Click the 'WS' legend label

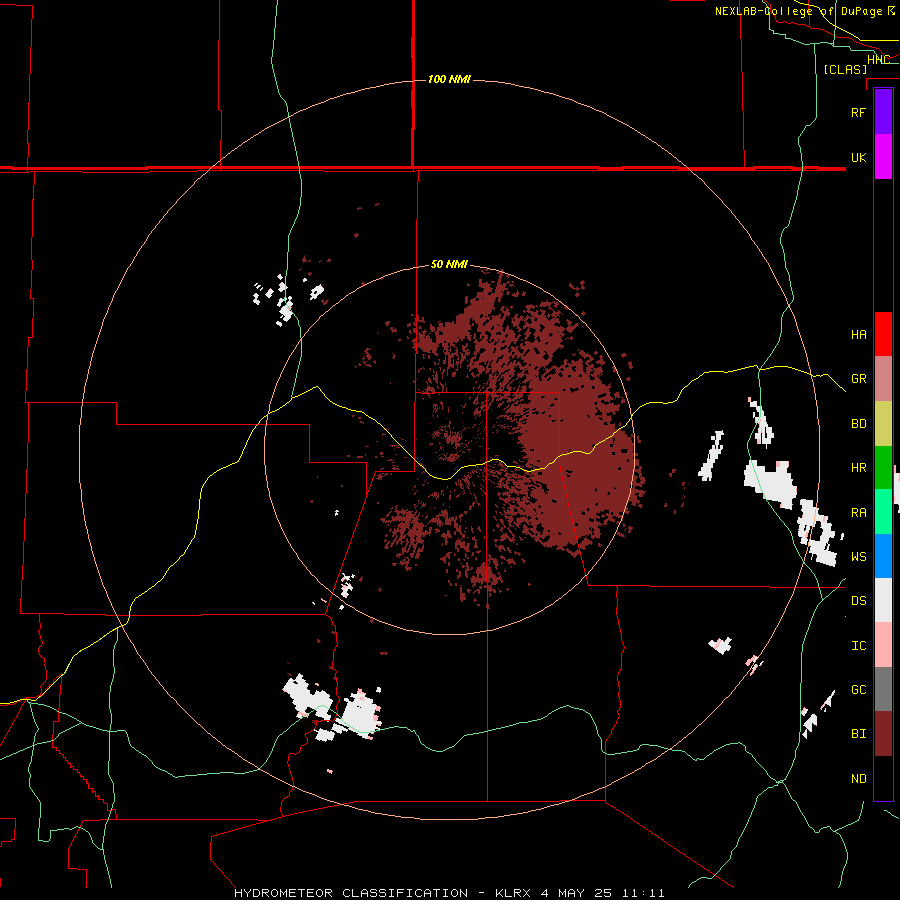(858, 556)
